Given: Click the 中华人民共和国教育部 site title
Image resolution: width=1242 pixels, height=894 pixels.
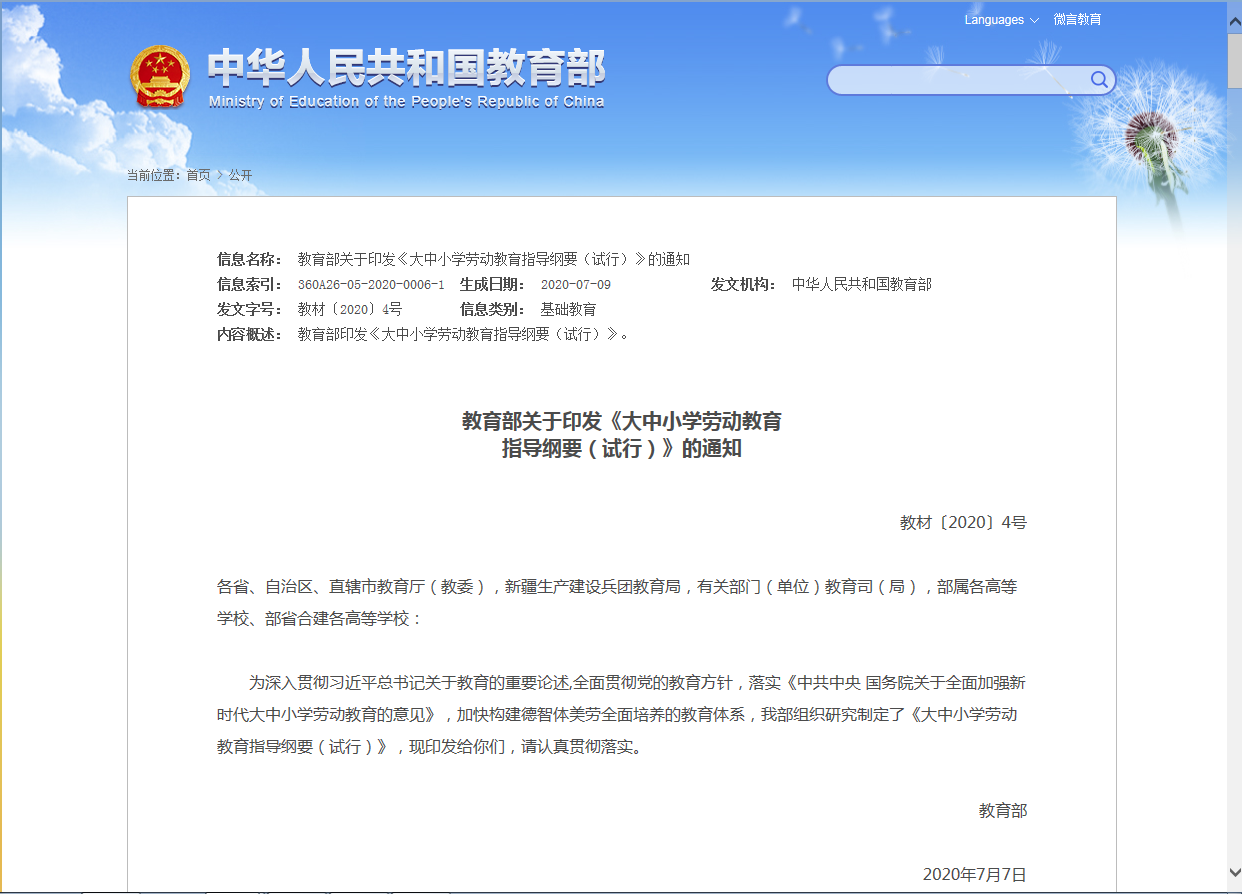Looking at the screenshot, I should coord(406,68).
